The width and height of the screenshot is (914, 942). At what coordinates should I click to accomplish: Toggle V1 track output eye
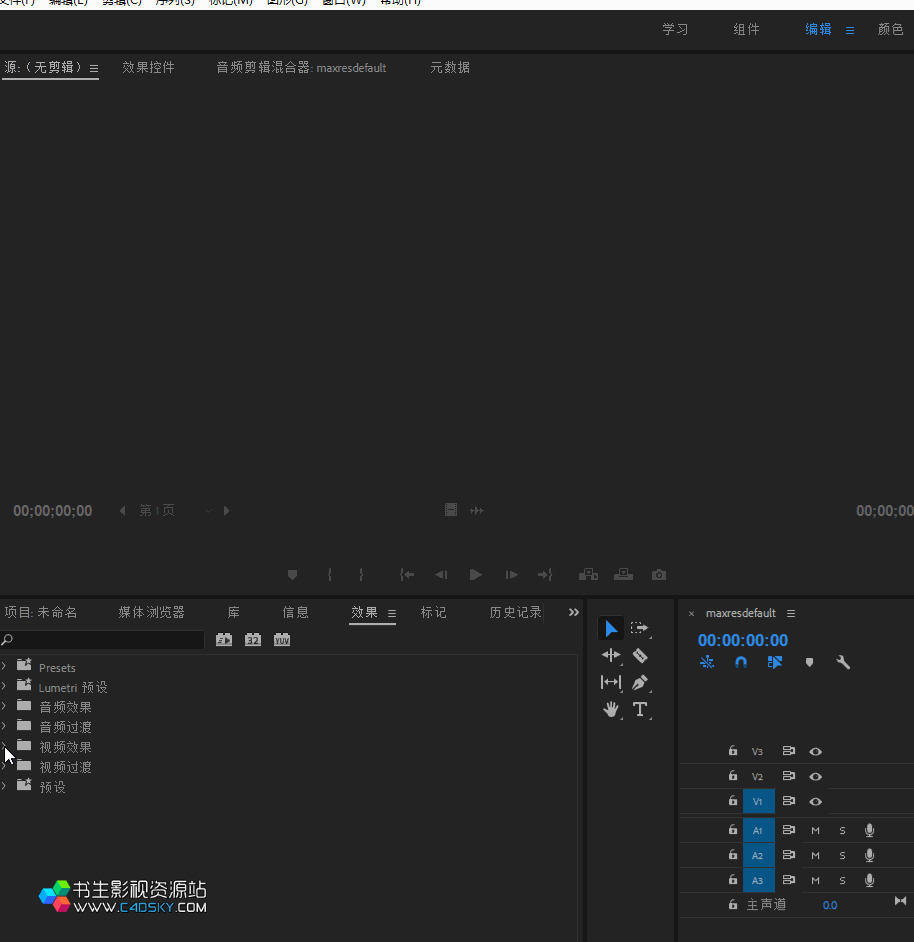(x=815, y=801)
